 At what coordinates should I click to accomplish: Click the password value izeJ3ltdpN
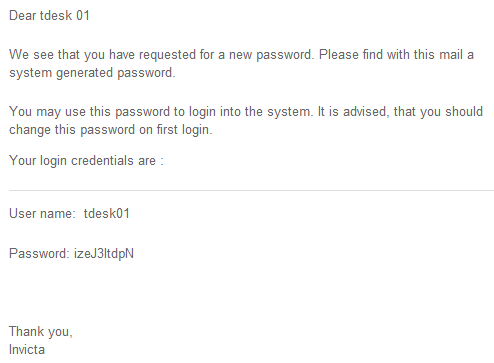(104, 254)
